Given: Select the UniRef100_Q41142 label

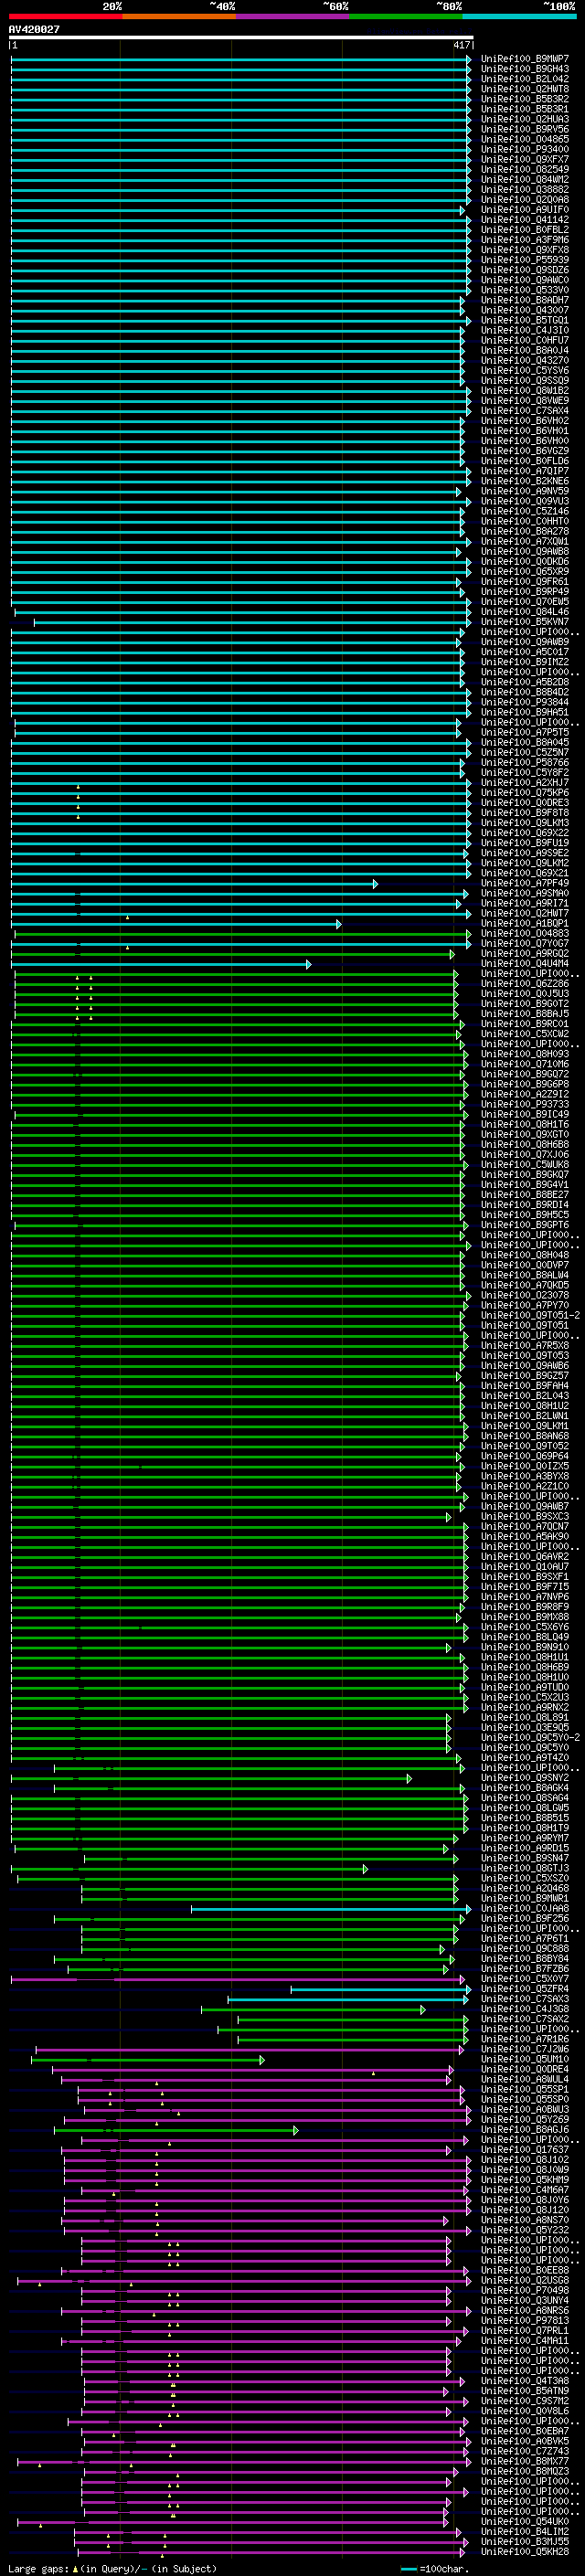Looking at the screenshot, I should tap(525, 220).
